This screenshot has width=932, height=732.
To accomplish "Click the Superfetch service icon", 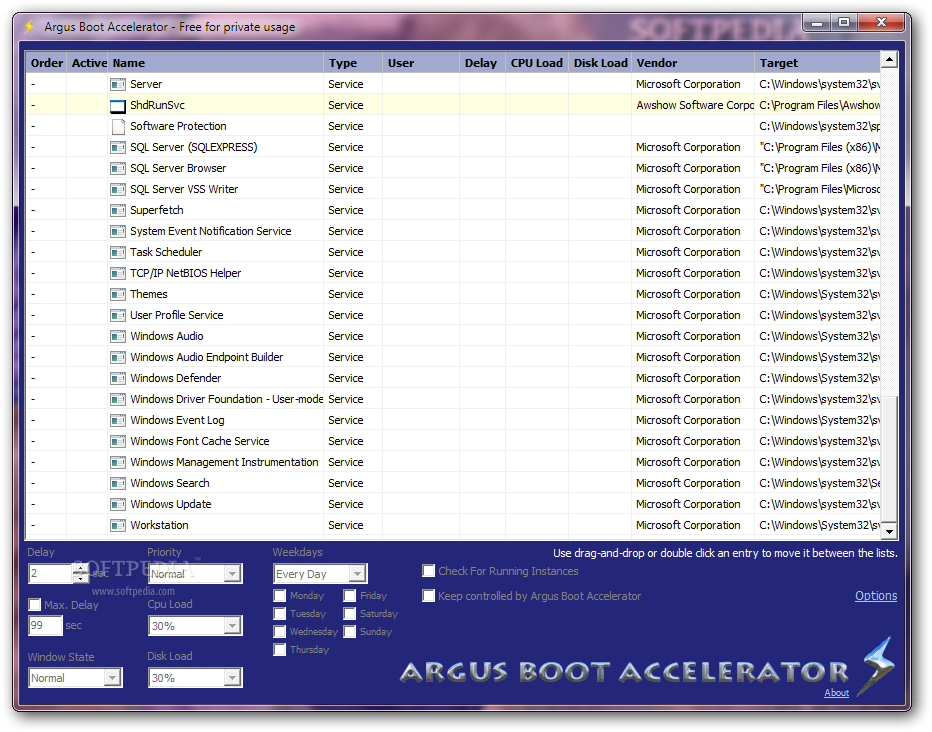I will coord(118,211).
